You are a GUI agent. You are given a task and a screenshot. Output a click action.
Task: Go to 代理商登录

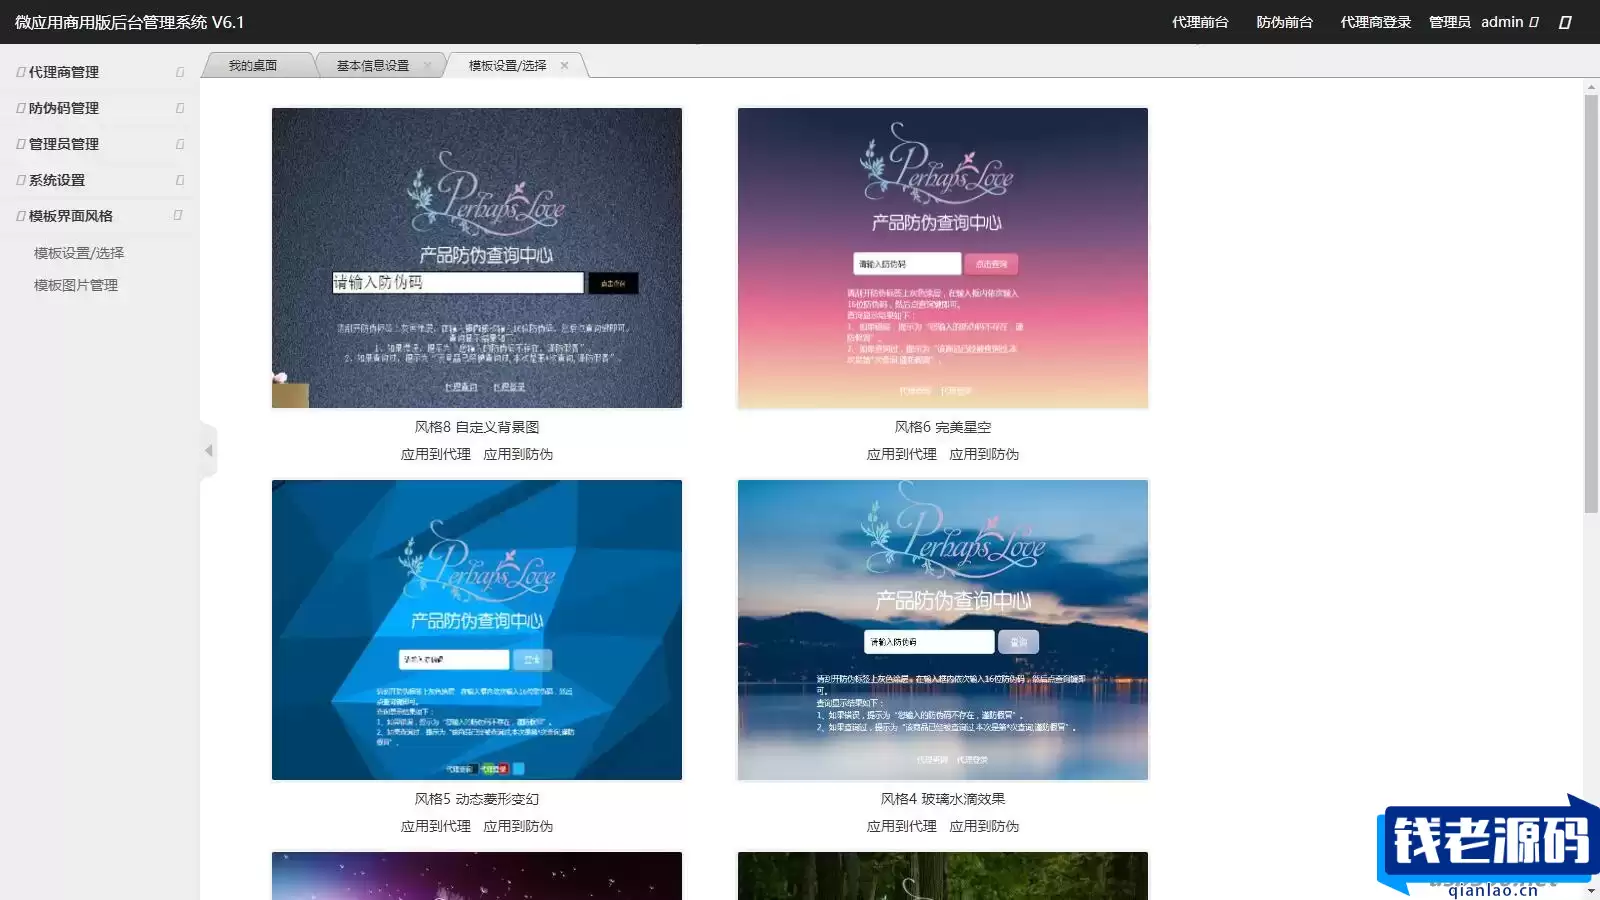tap(1375, 22)
